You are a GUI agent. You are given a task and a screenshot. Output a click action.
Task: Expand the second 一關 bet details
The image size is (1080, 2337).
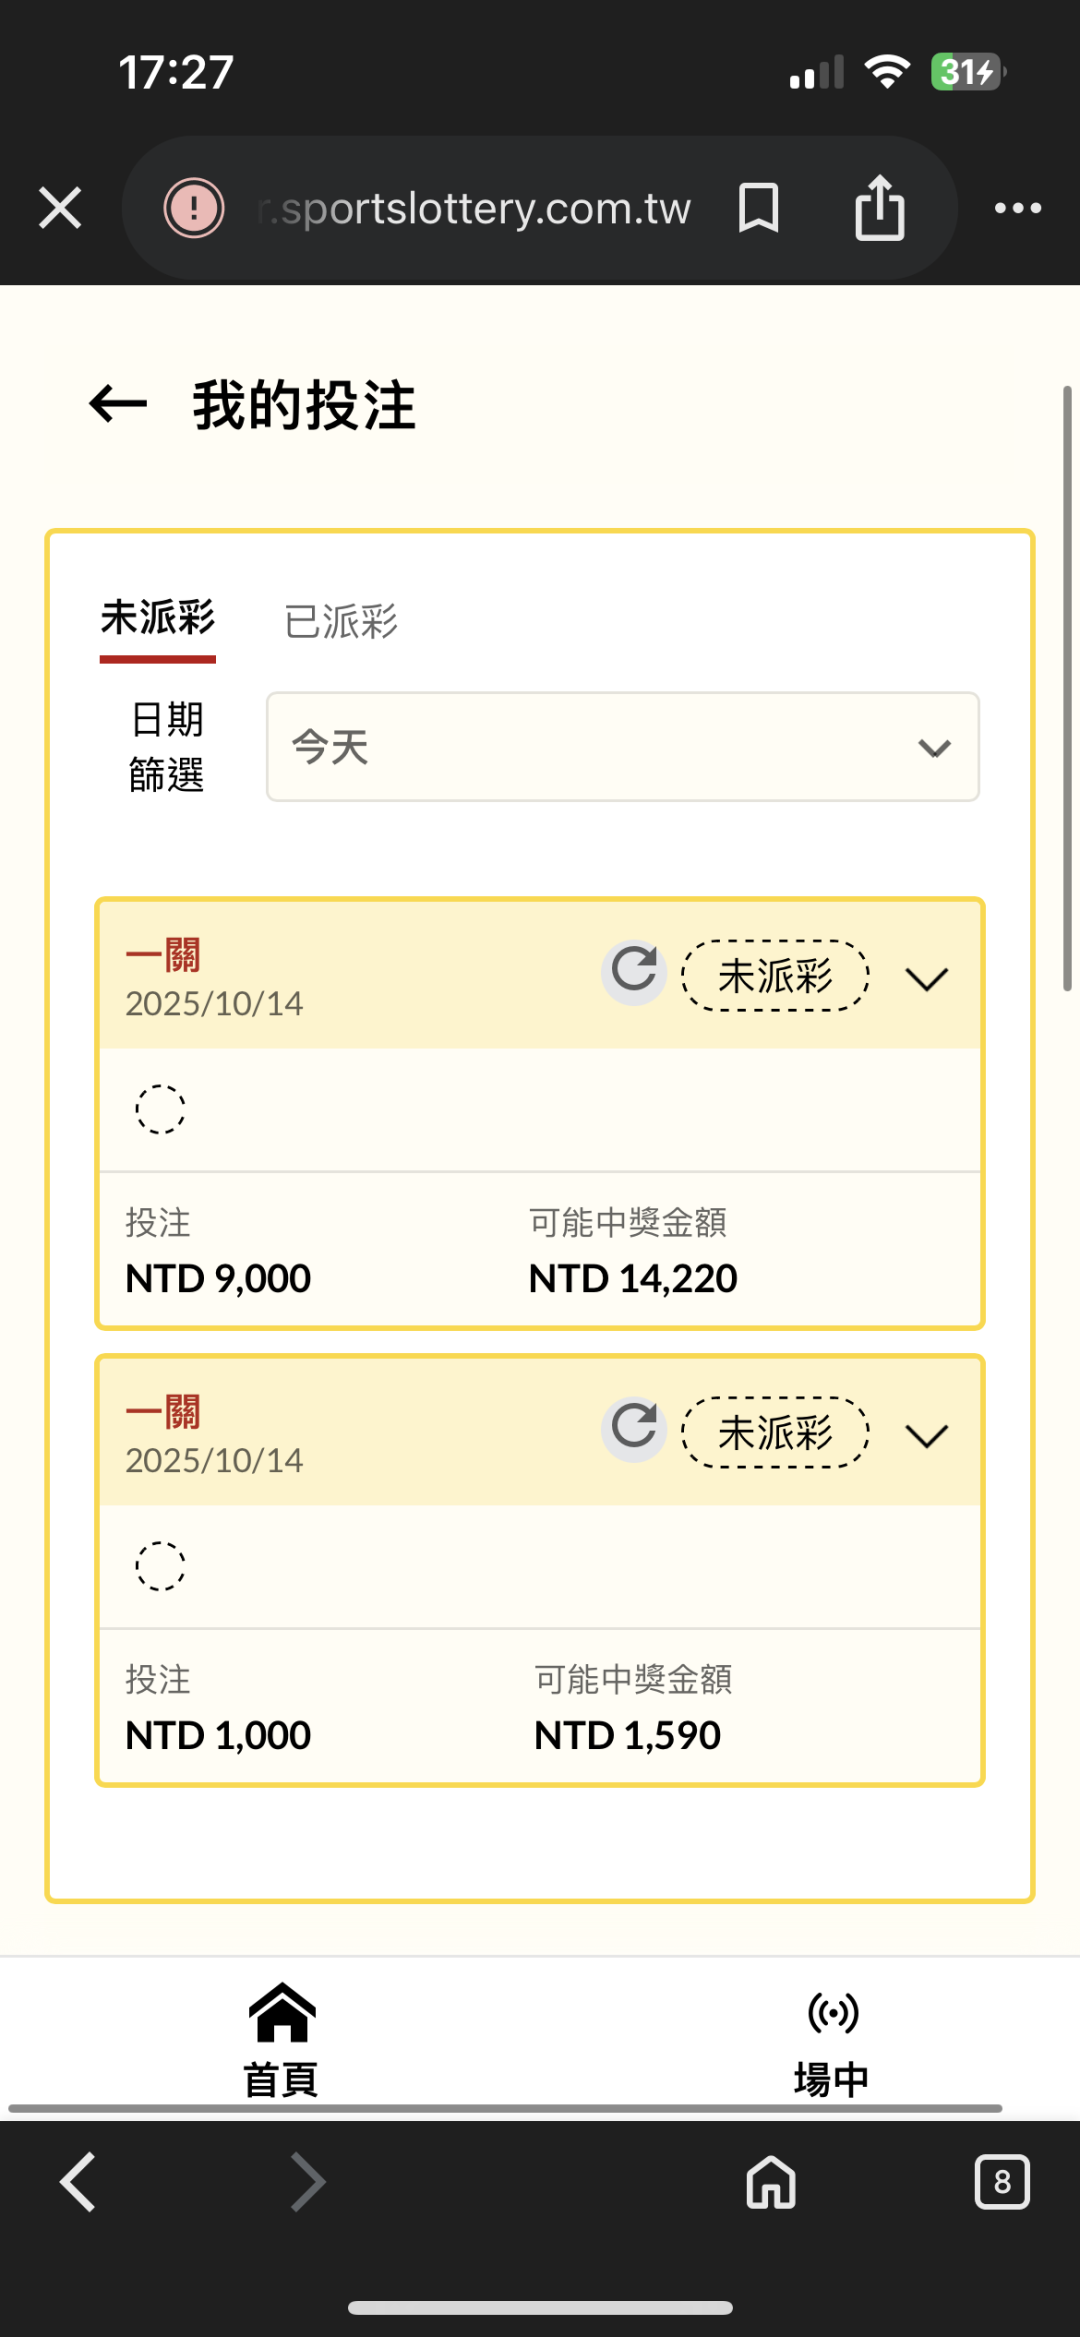coord(926,1436)
